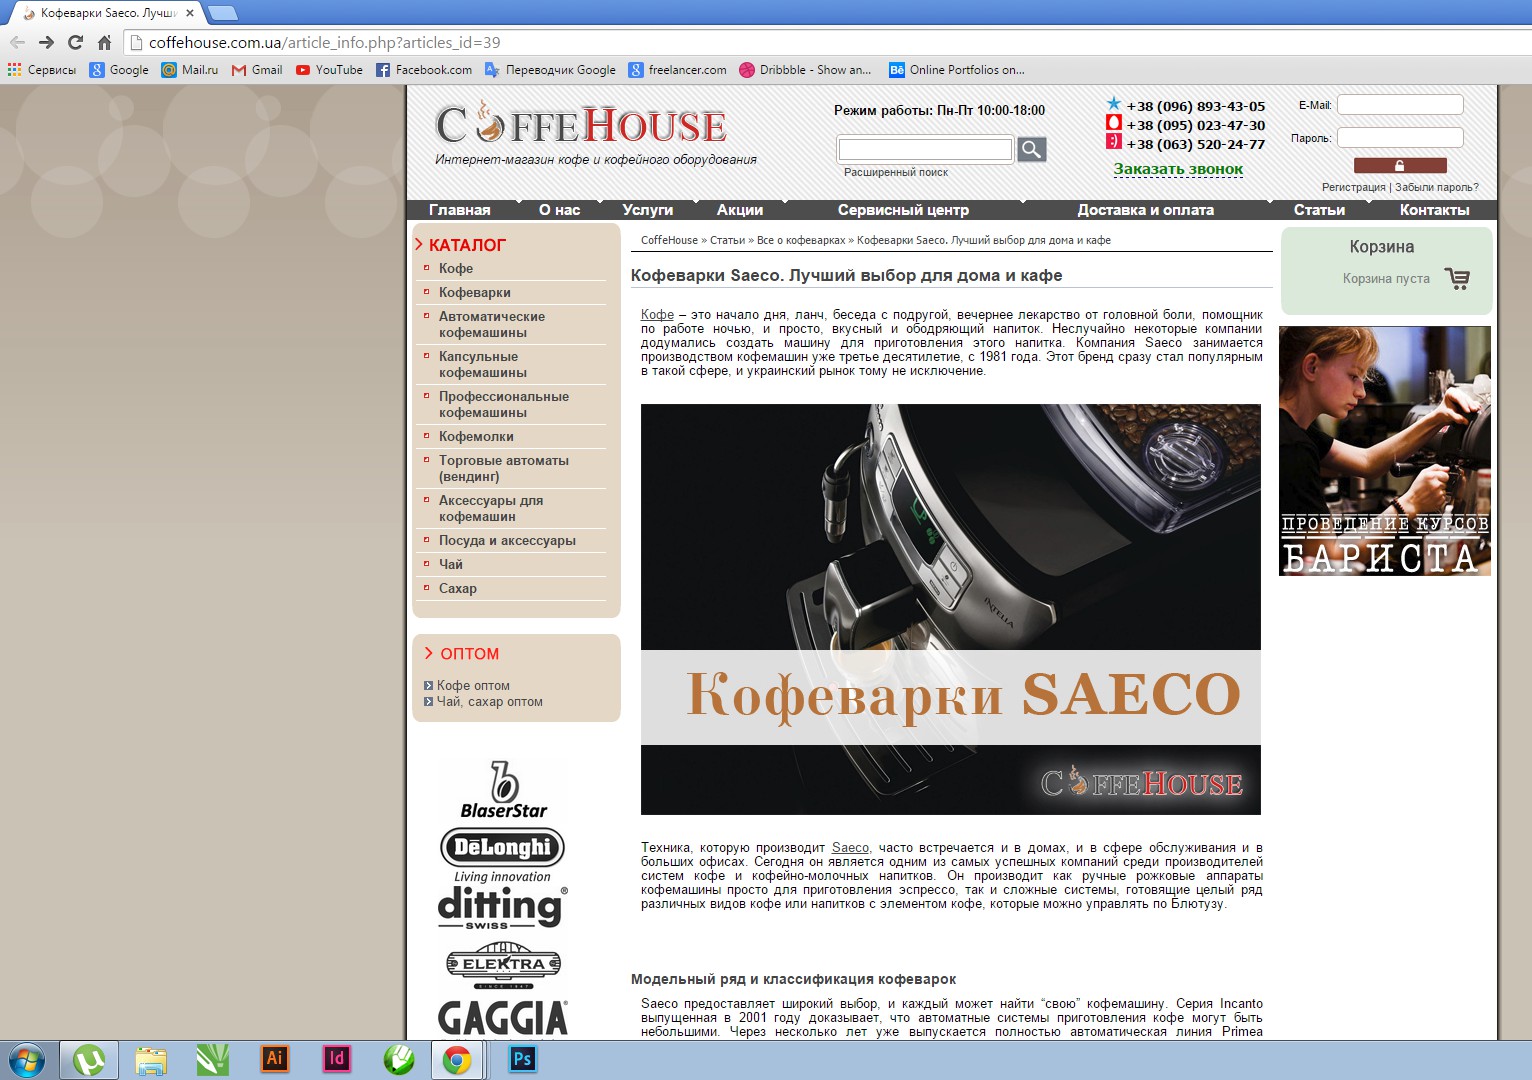Open the Gmail bookmark
The height and width of the screenshot is (1080, 1532).
click(x=257, y=70)
